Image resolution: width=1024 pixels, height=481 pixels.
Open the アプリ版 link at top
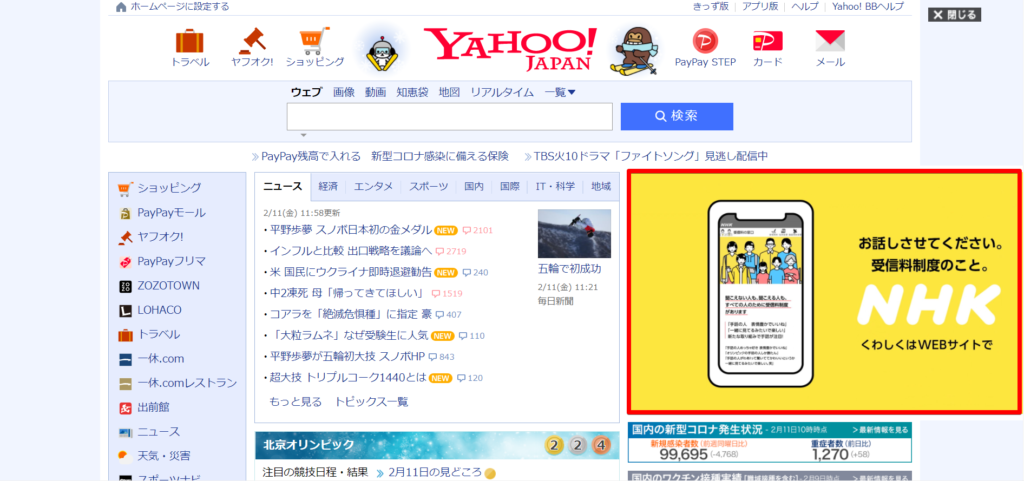click(x=760, y=7)
